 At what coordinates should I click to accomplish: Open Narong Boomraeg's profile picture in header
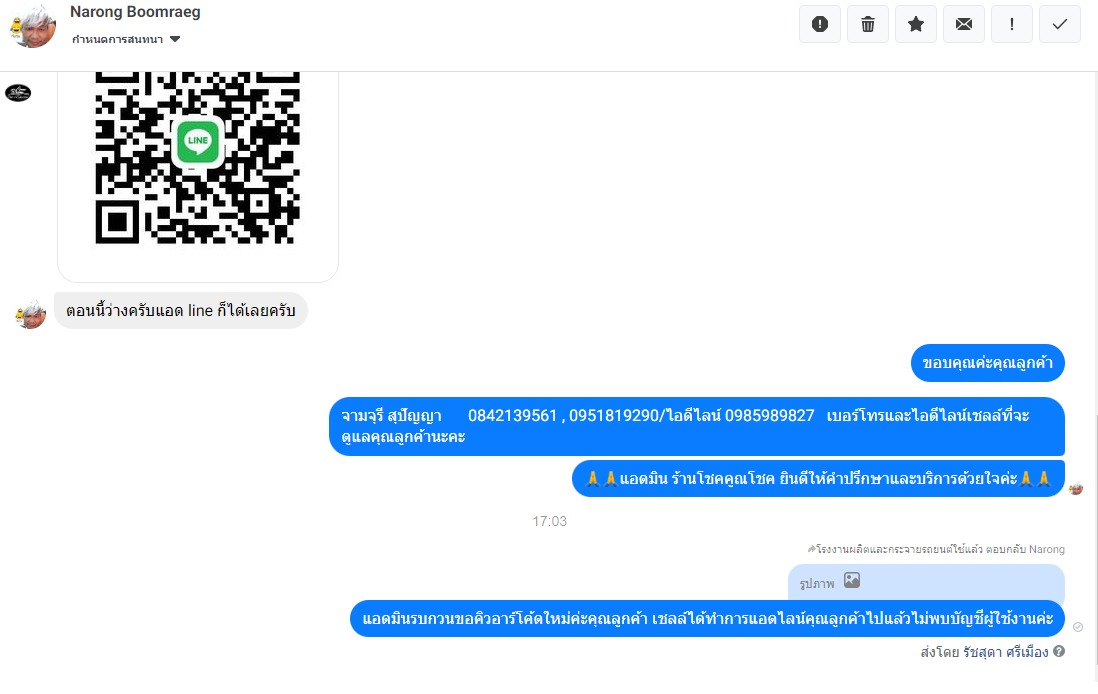pyautogui.click(x=32, y=26)
